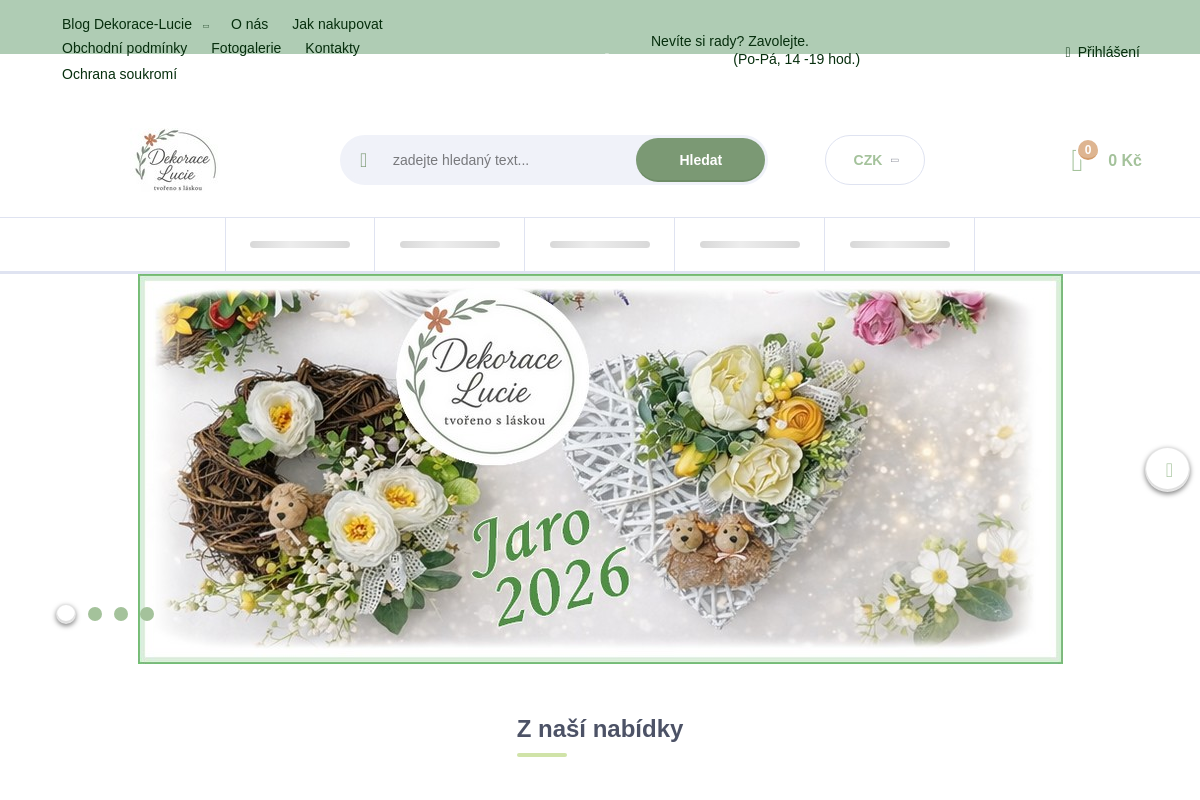Open the Fotogalerie link
The width and height of the screenshot is (1200, 800).
tap(246, 48)
